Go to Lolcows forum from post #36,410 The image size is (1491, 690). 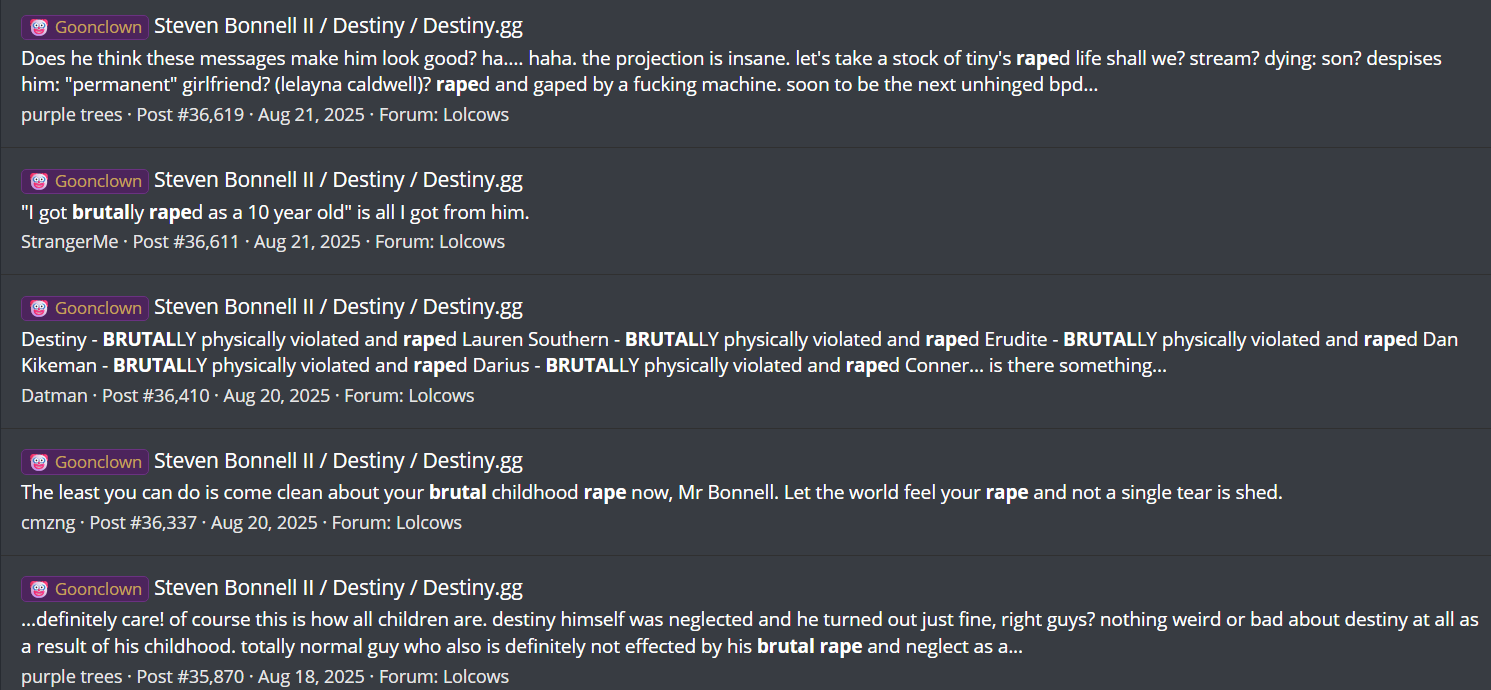[x=441, y=396]
